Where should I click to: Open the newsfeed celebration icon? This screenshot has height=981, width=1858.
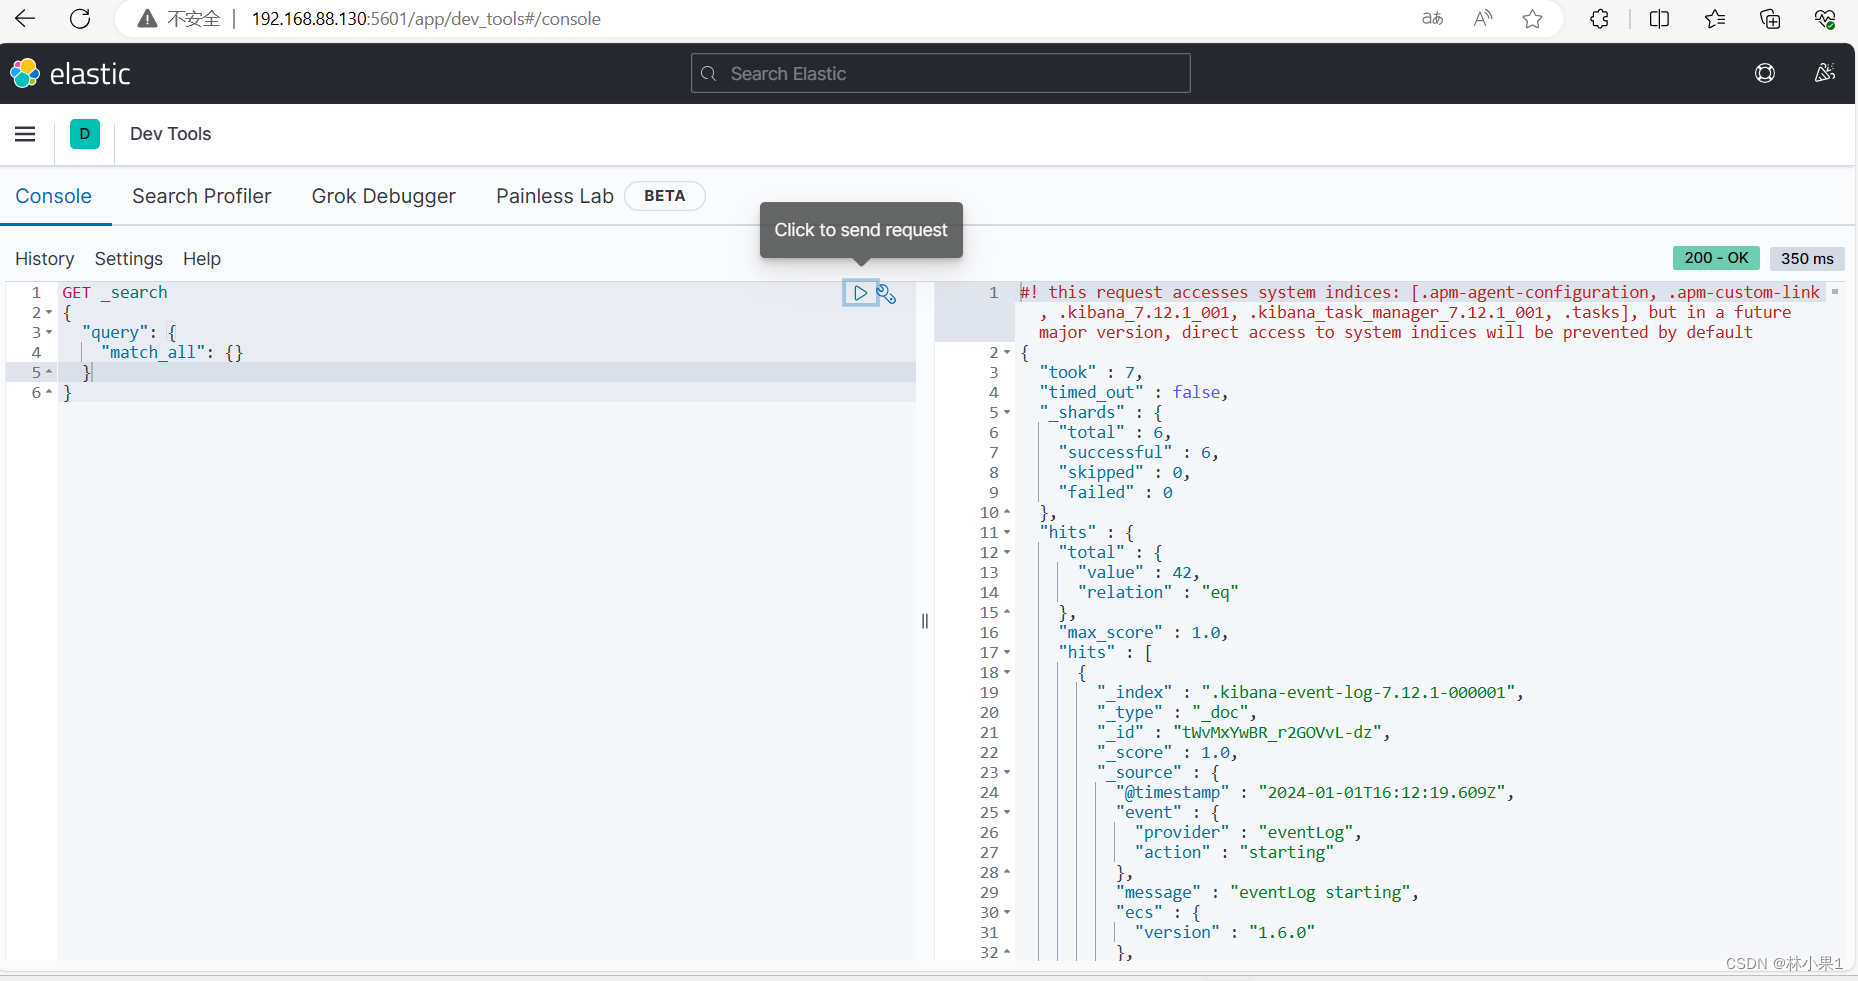1825,73
